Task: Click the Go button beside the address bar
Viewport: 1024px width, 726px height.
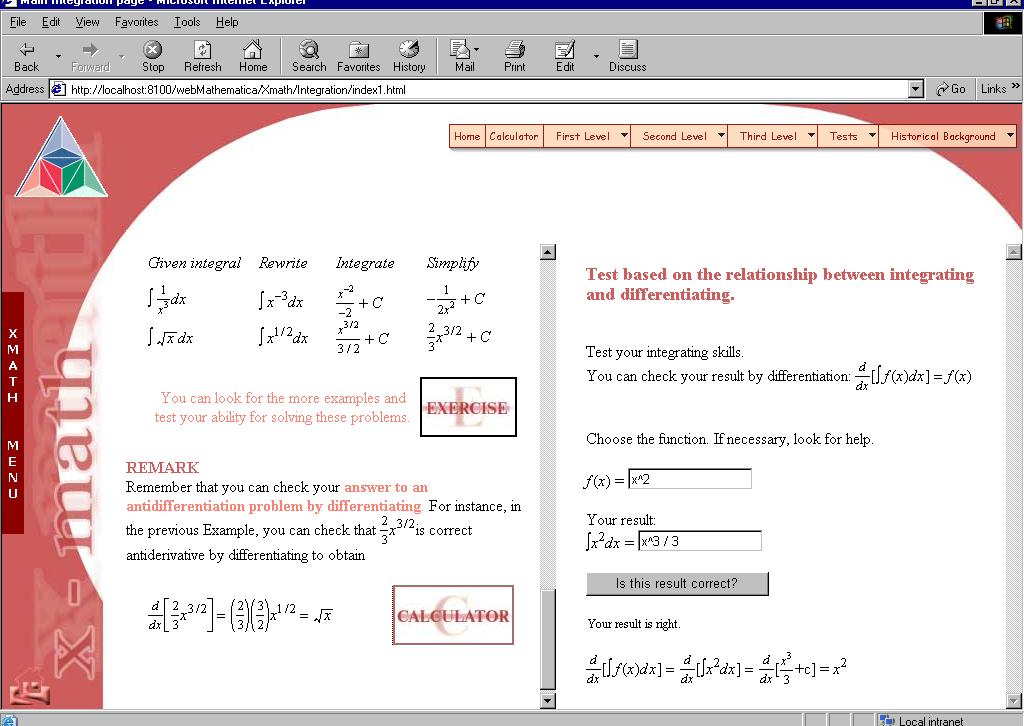Action: [950, 89]
